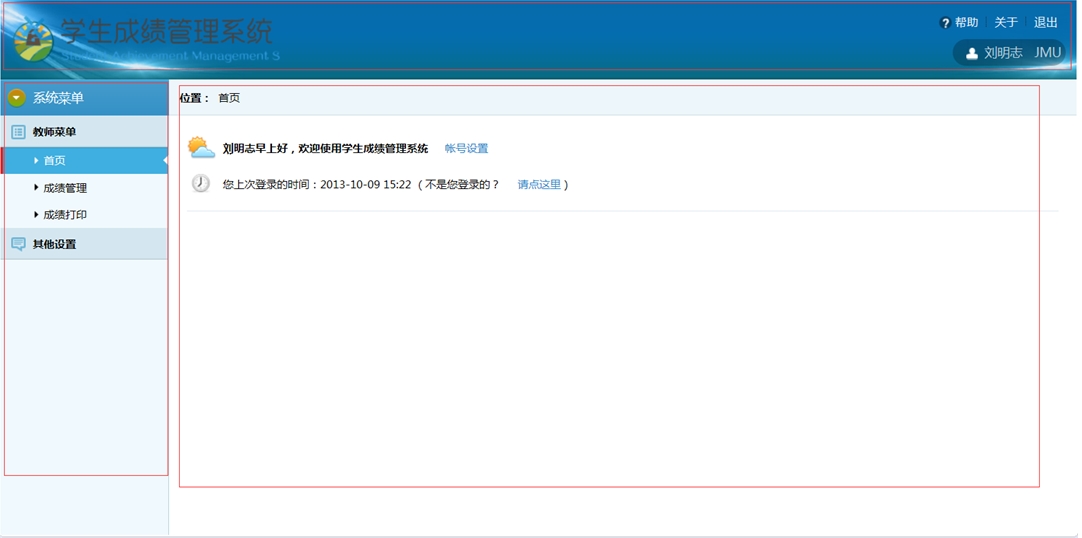Screen dimensions: 1082x538
Task: Collapse the 教师菜单 section
Action: (x=54, y=132)
